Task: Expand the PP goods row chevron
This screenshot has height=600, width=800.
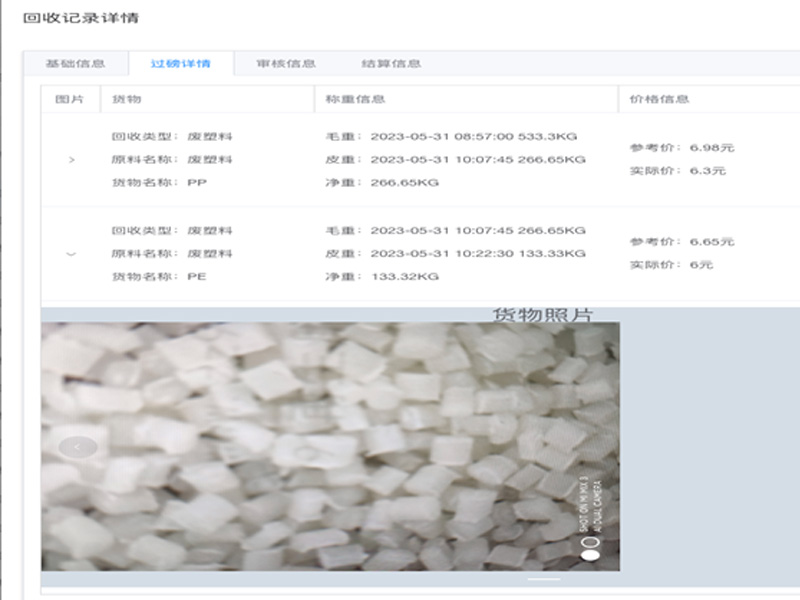Action: pyautogui.click(x=71, y=160)
